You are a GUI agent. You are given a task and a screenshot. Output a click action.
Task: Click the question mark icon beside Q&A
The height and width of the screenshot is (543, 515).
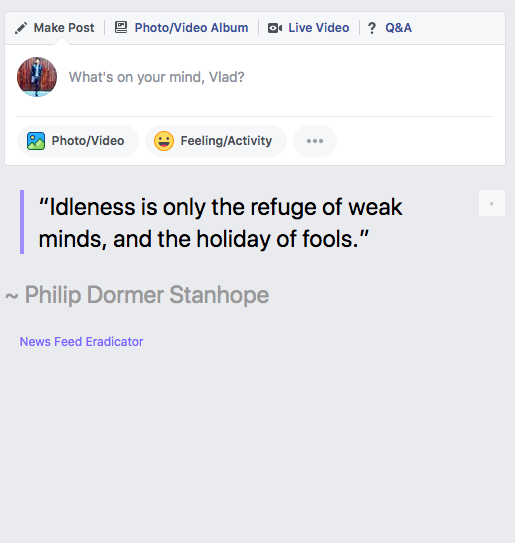372,28
